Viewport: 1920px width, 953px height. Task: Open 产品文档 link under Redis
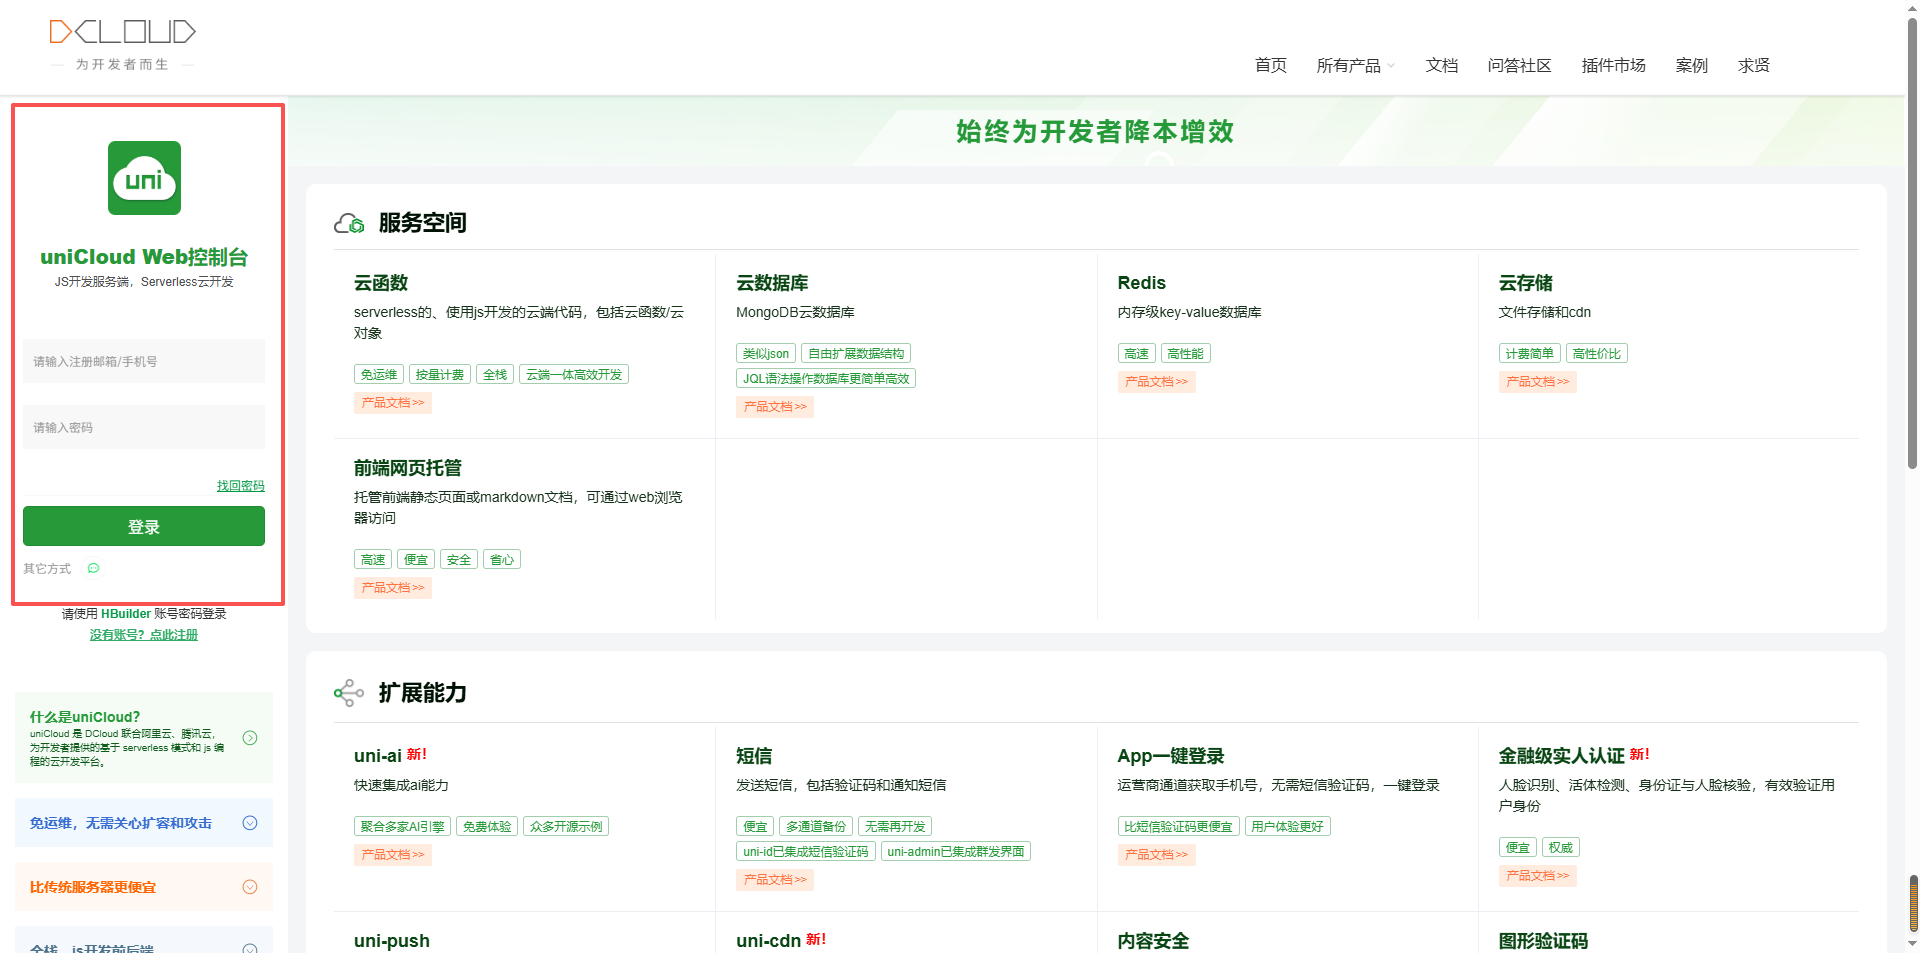coord(1156,381)
